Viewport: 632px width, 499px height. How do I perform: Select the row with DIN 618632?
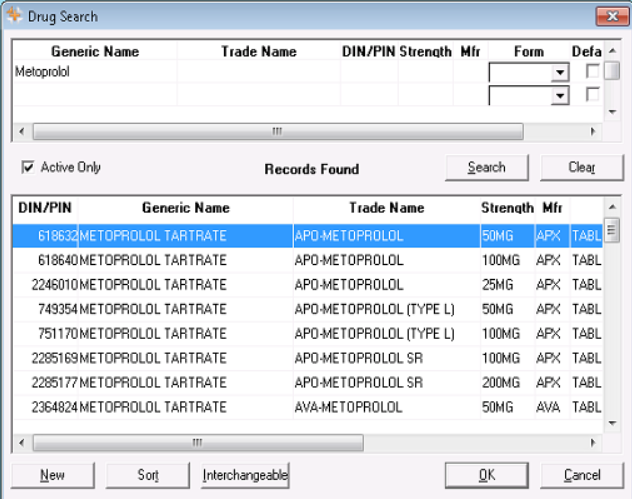[308, 236]
